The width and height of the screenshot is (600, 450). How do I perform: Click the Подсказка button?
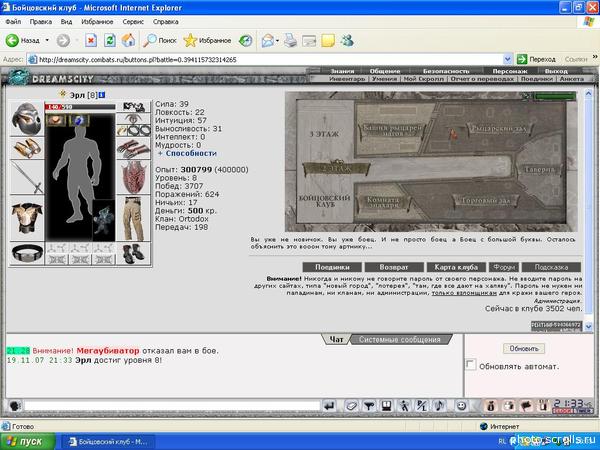tap(551, 267)
